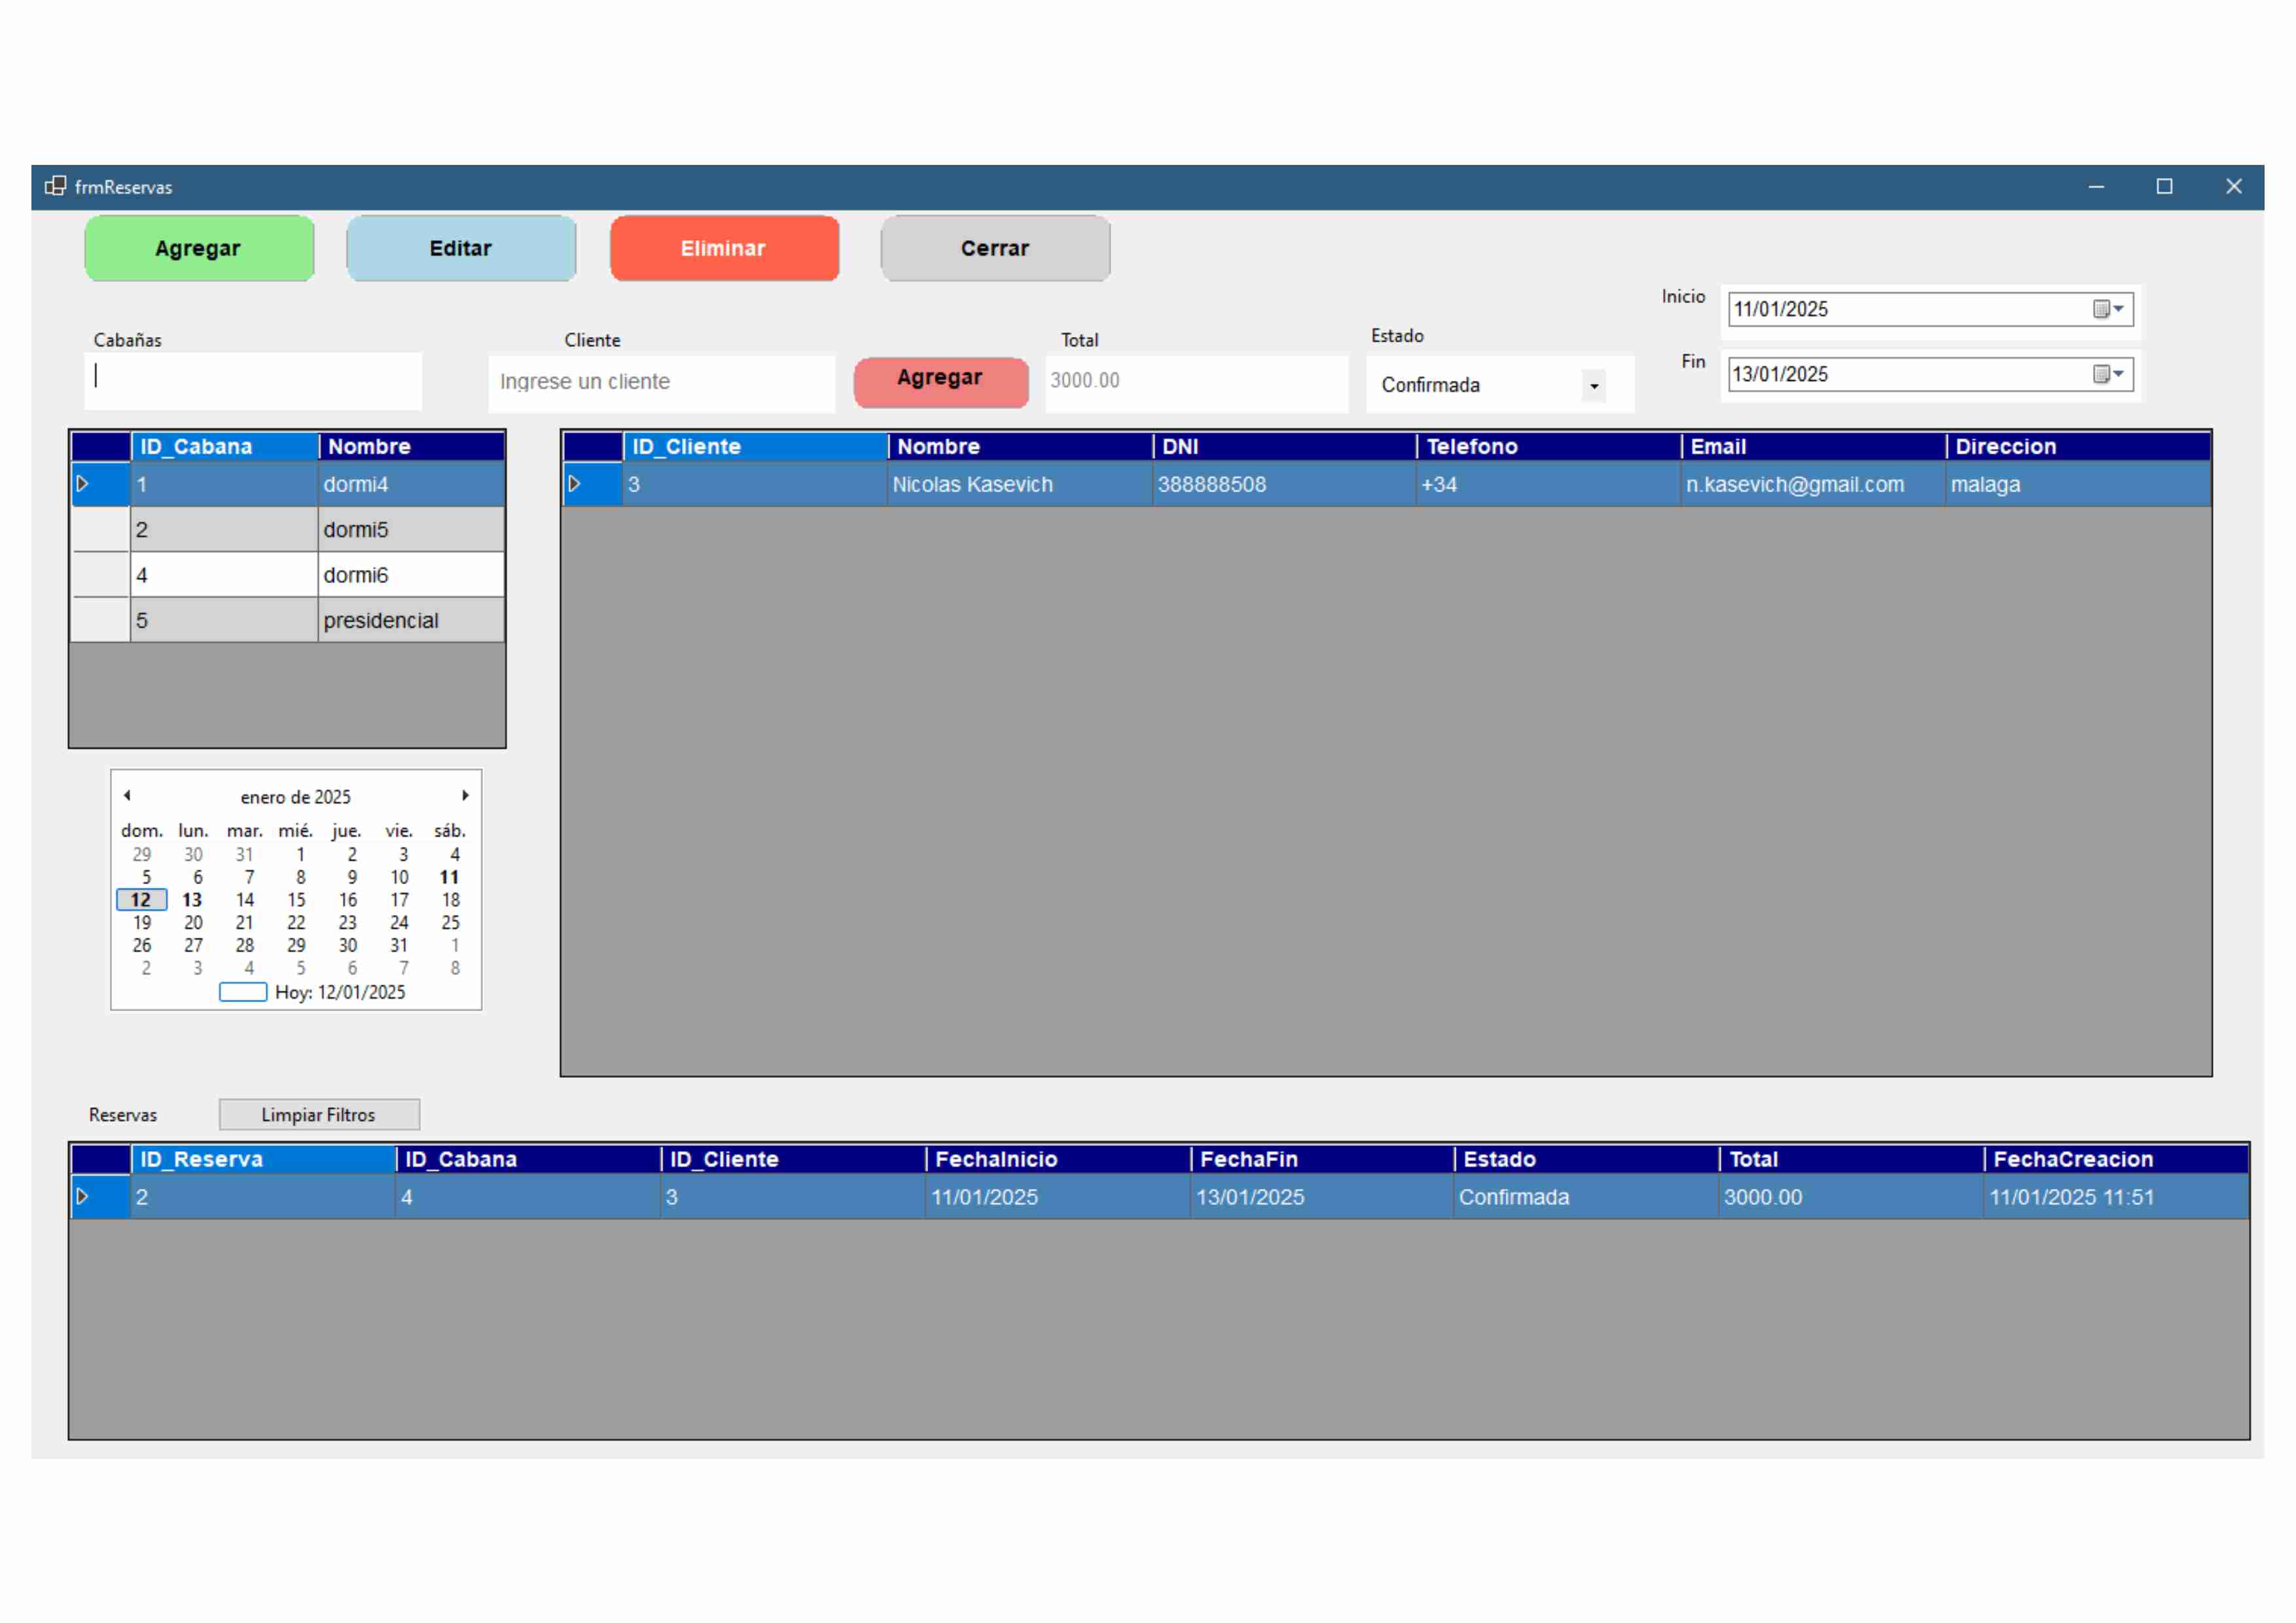This screenshot has width=2296, height=1623.
Task: Select row arrow of dormi4 cabin
Action: [x=83, y=484]
